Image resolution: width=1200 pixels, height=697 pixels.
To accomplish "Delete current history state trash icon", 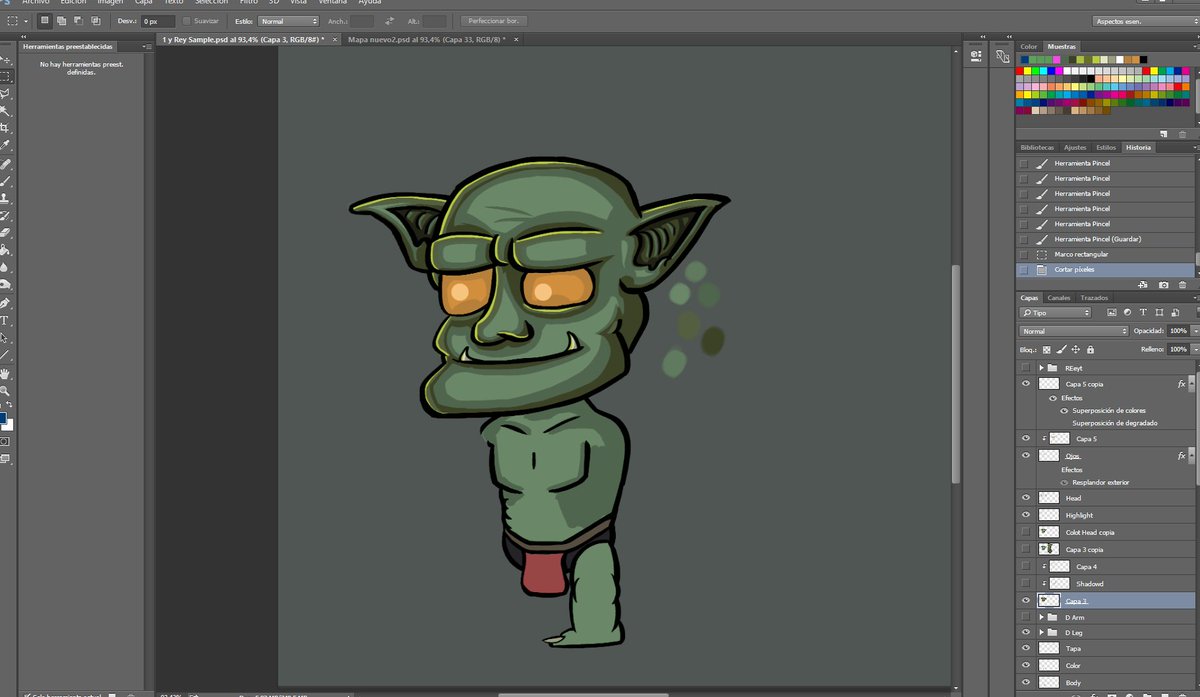I will [1183, 285].
